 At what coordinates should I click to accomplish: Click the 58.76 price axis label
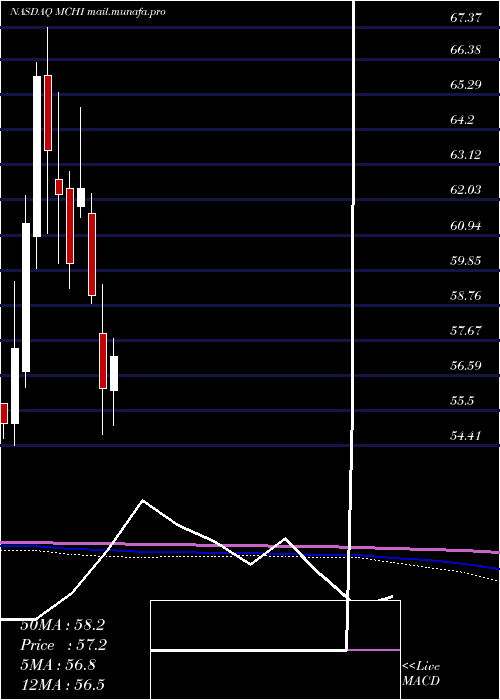coord(466,296)
